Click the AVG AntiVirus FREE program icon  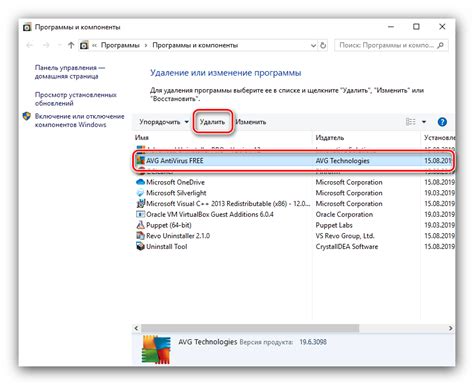pos(140,160)
